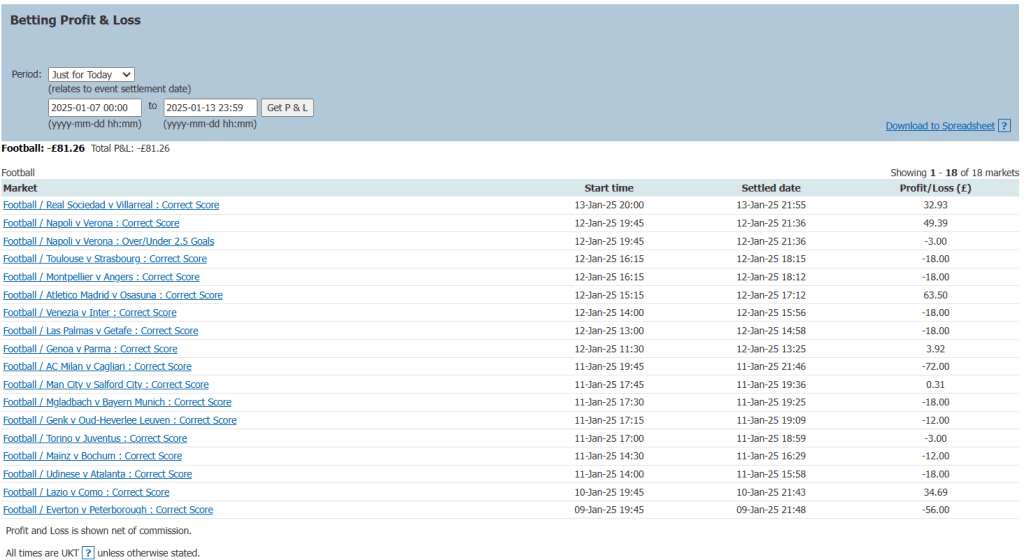View AC Milan v Cagliari Correct Score
The width and height of the screenshot is (1024, 560).
97,367
